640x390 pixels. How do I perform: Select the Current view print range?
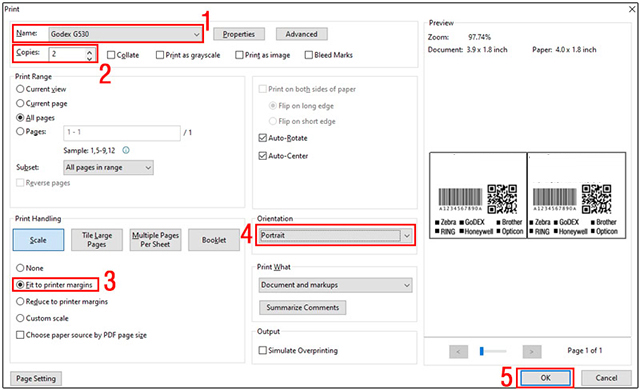20,89
